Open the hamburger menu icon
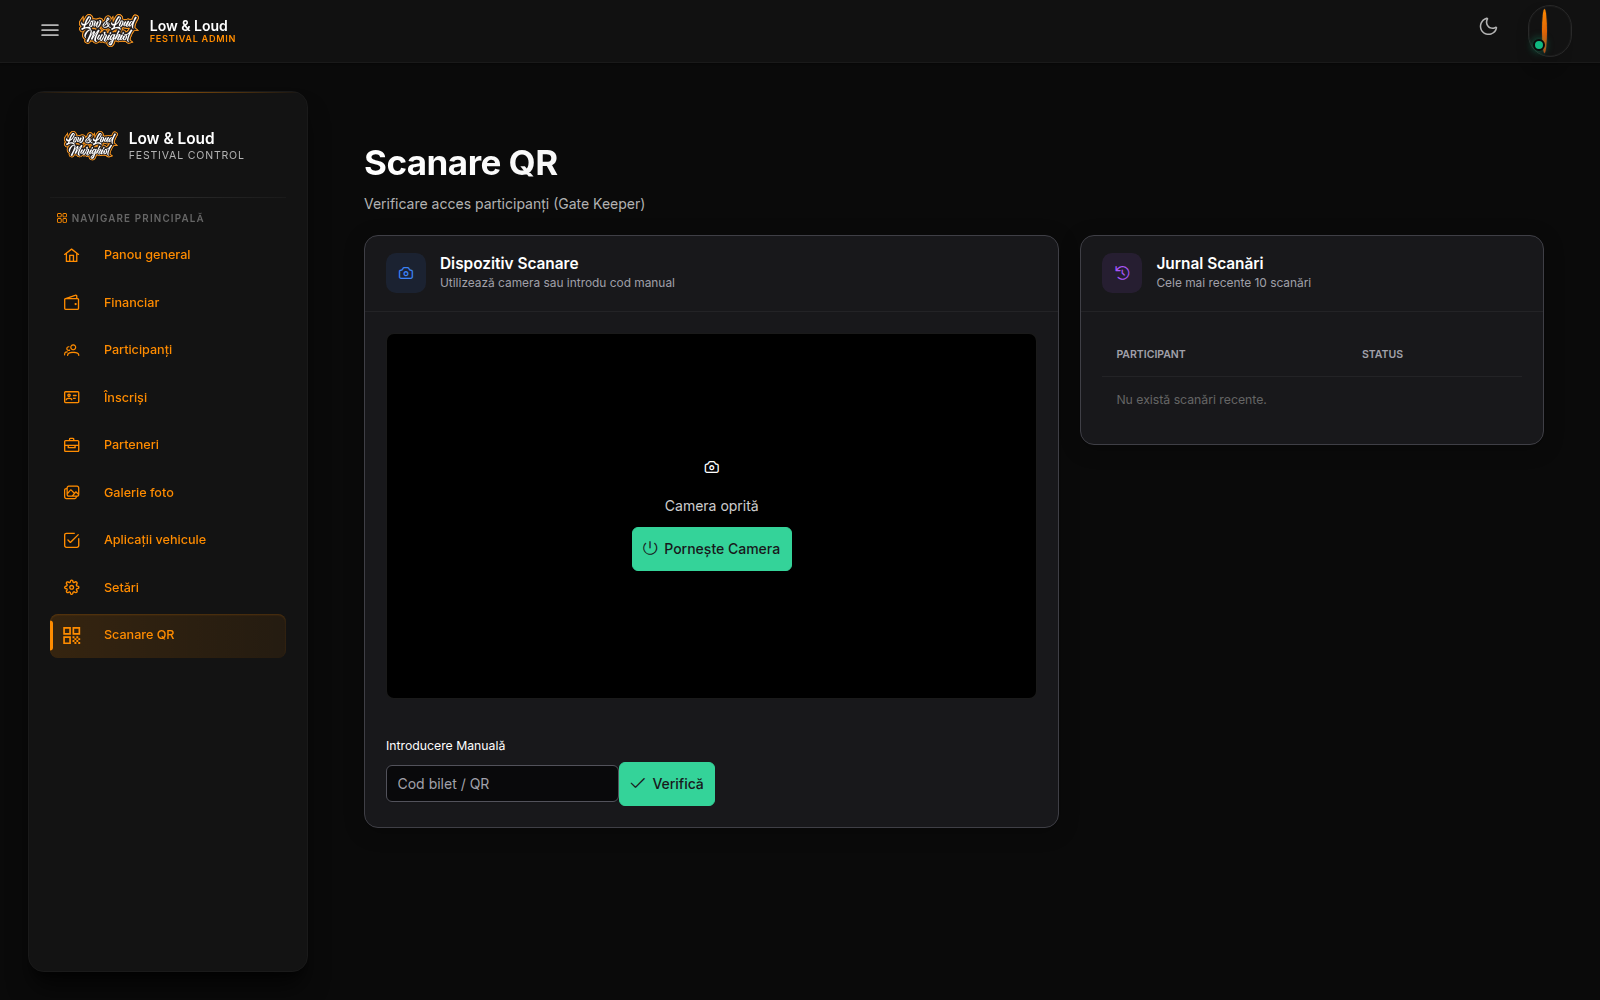The width and height of the screenshot is (1600, 1000). 50,30
